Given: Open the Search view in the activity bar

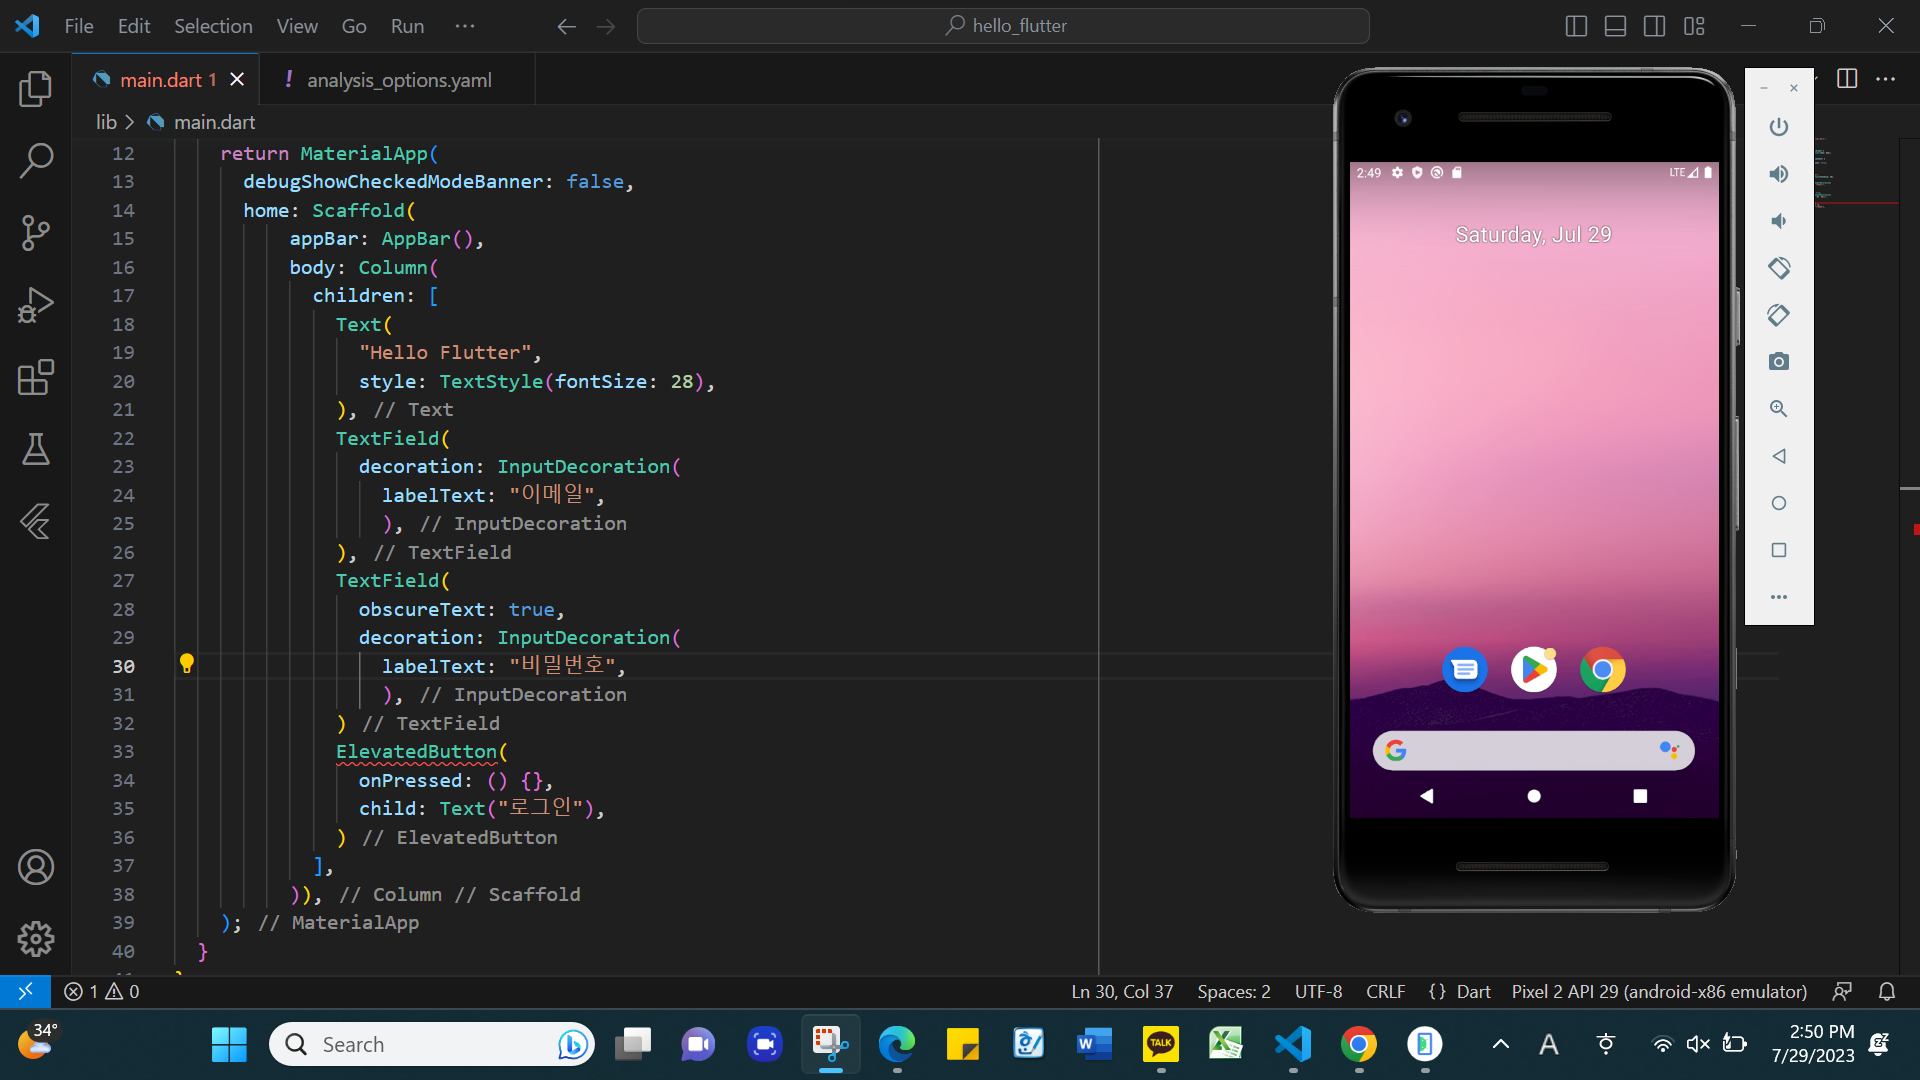Looking at the screenshot, I should coord(36,160).
